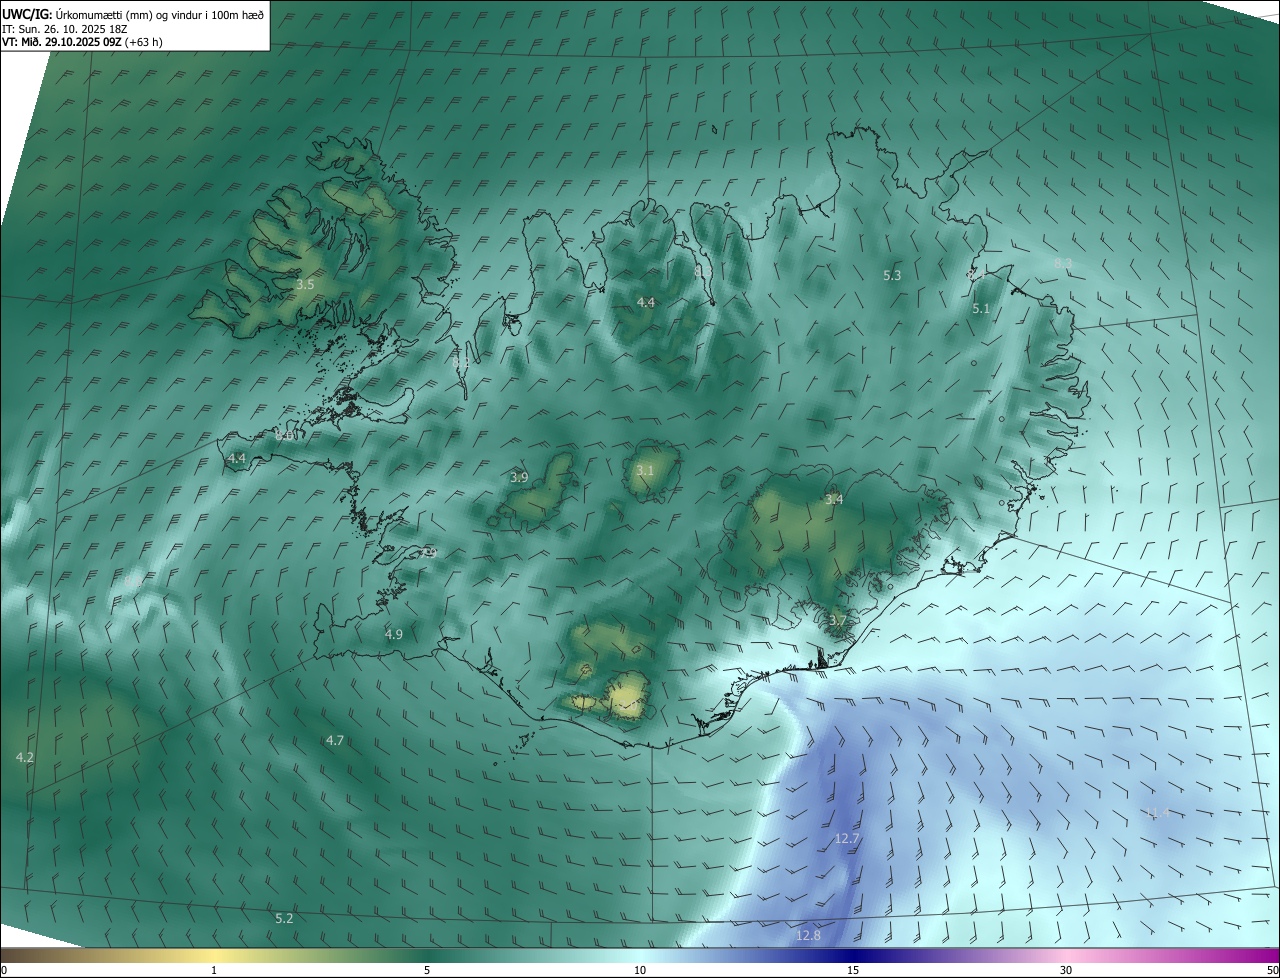This screenshot has width=1280, height=978.
Task: Click the 3.7 value near the southeast coast
Action: click(x=837, y=621)
